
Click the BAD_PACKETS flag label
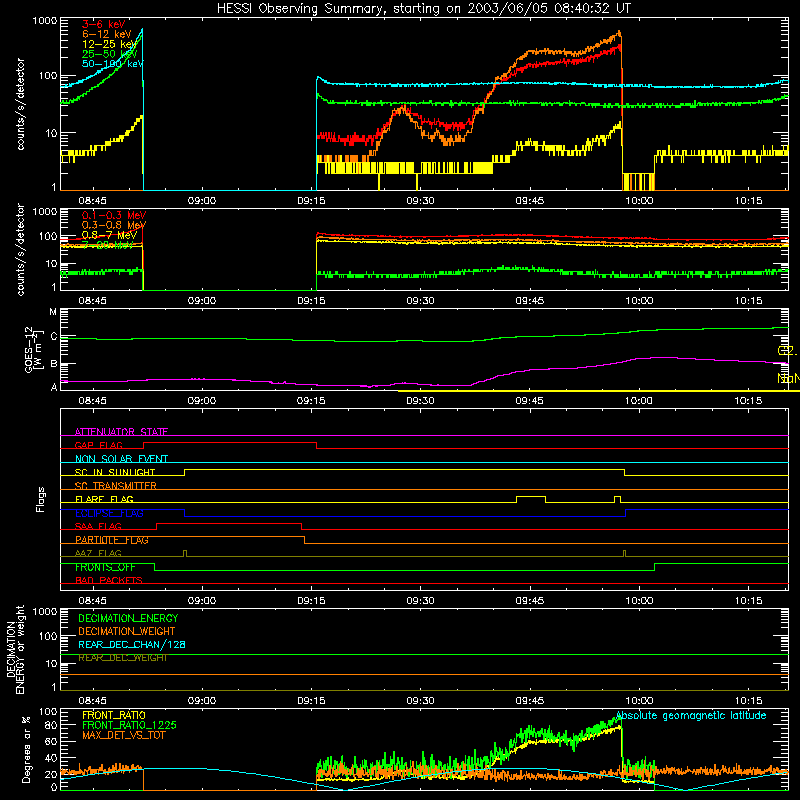pos(109,581)
